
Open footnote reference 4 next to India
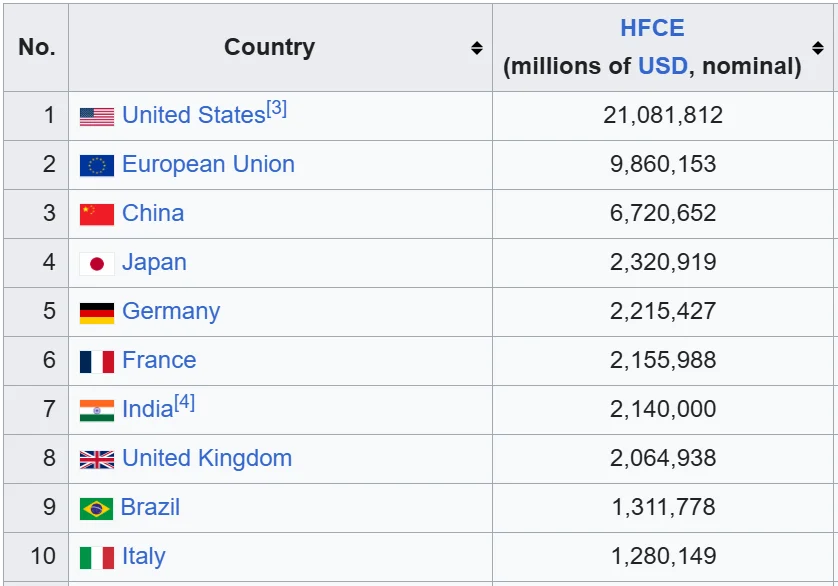[185, 403]
